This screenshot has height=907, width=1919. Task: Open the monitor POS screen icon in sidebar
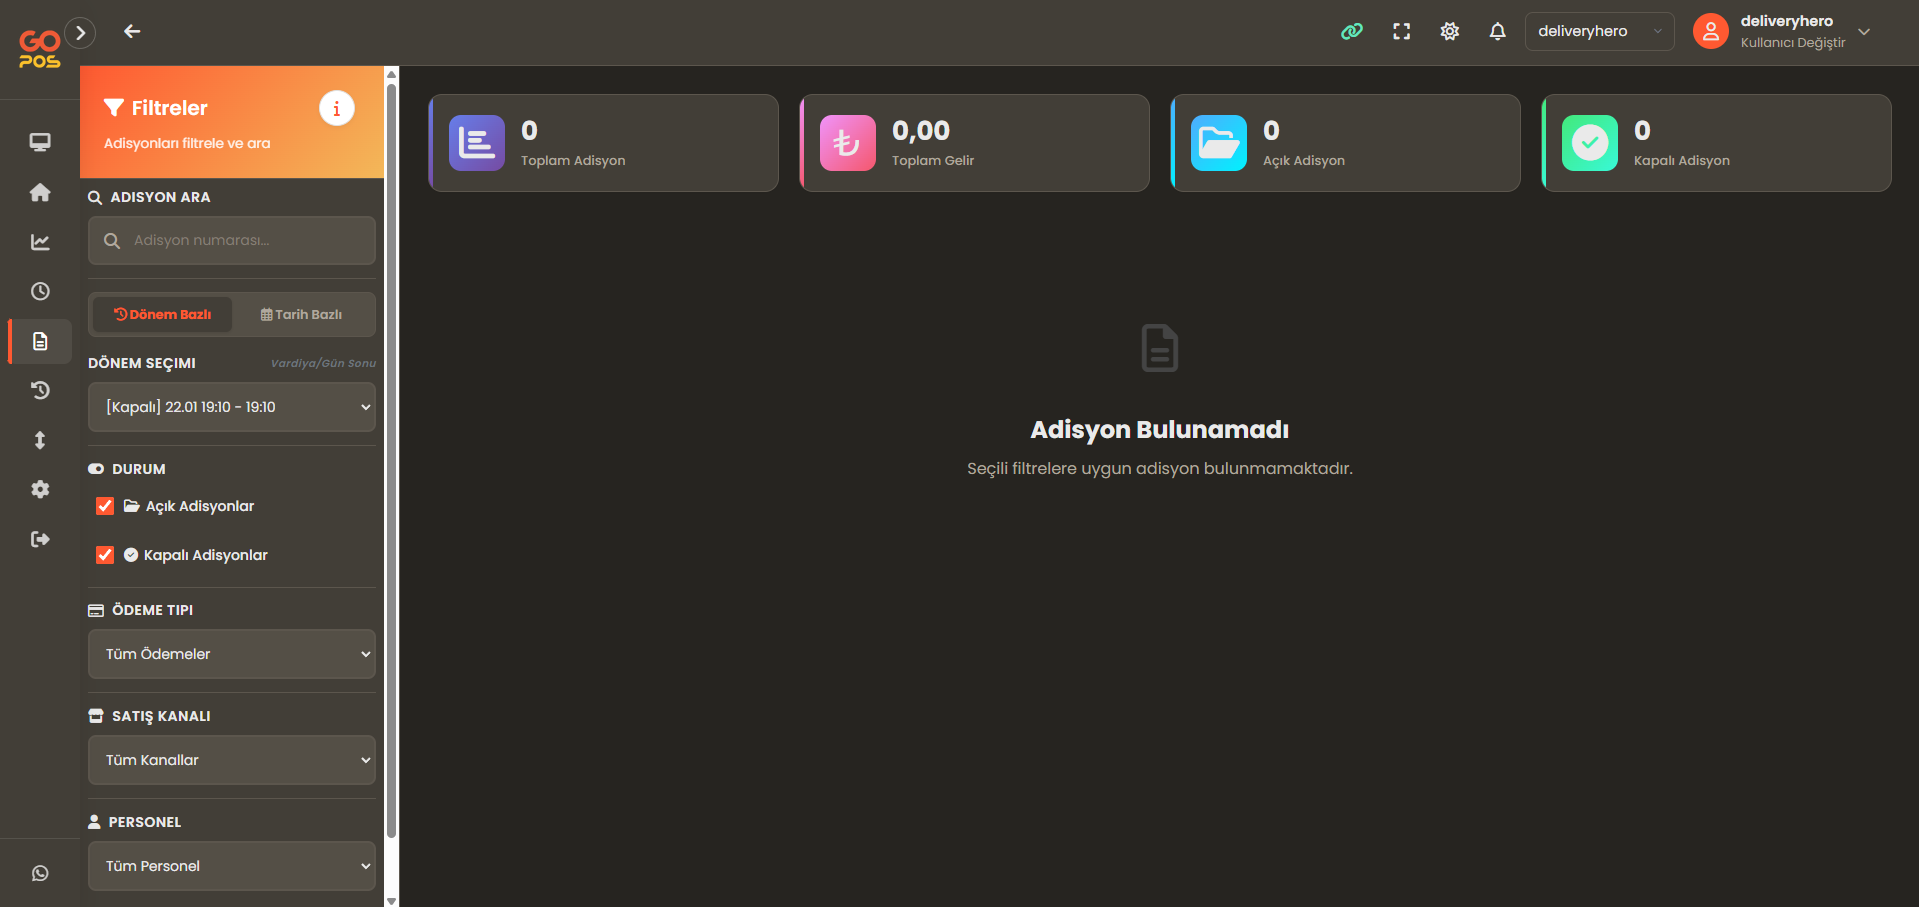click(40, 142)
